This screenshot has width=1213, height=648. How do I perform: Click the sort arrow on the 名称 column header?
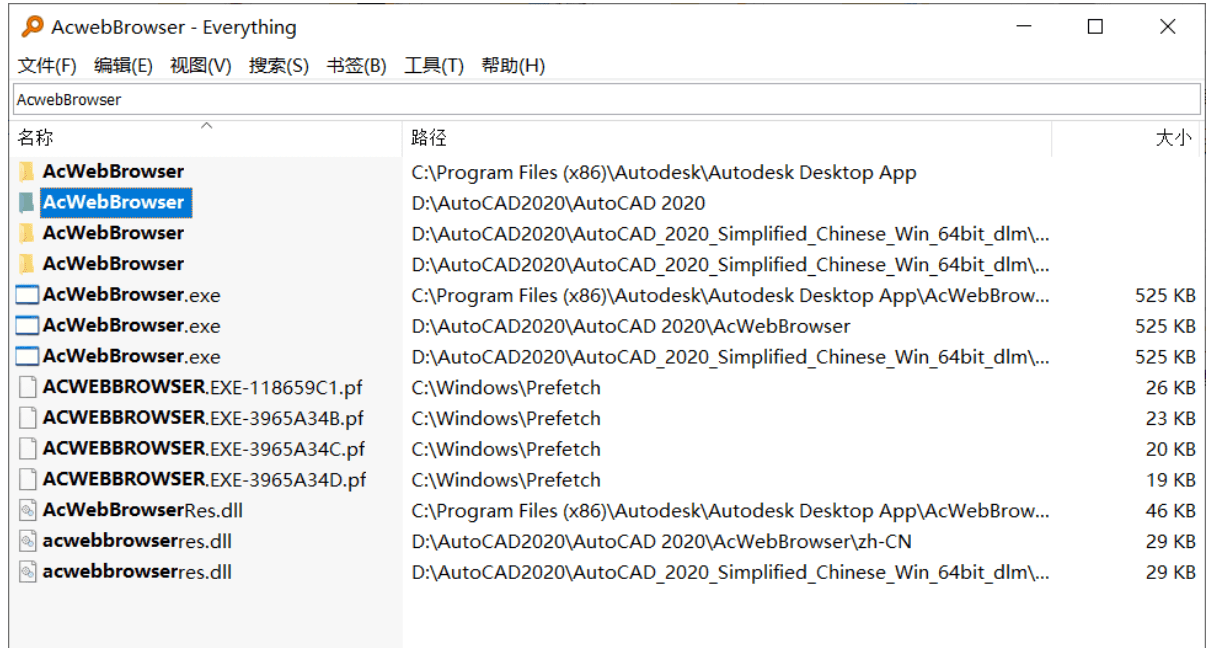208,128
